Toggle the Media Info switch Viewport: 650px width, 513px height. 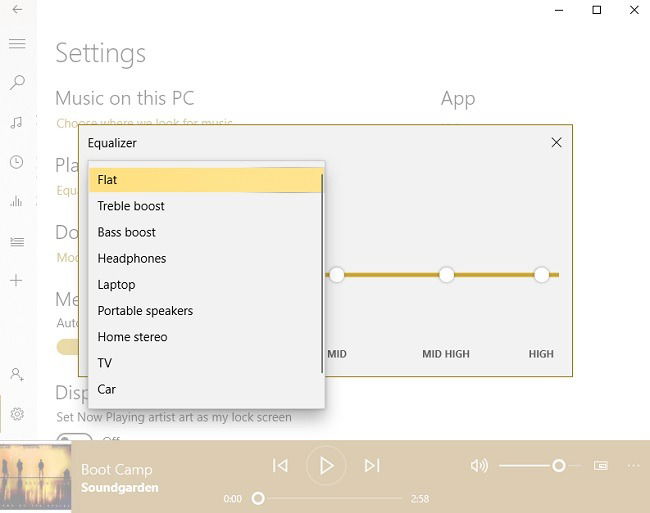(x=68, y=347)
